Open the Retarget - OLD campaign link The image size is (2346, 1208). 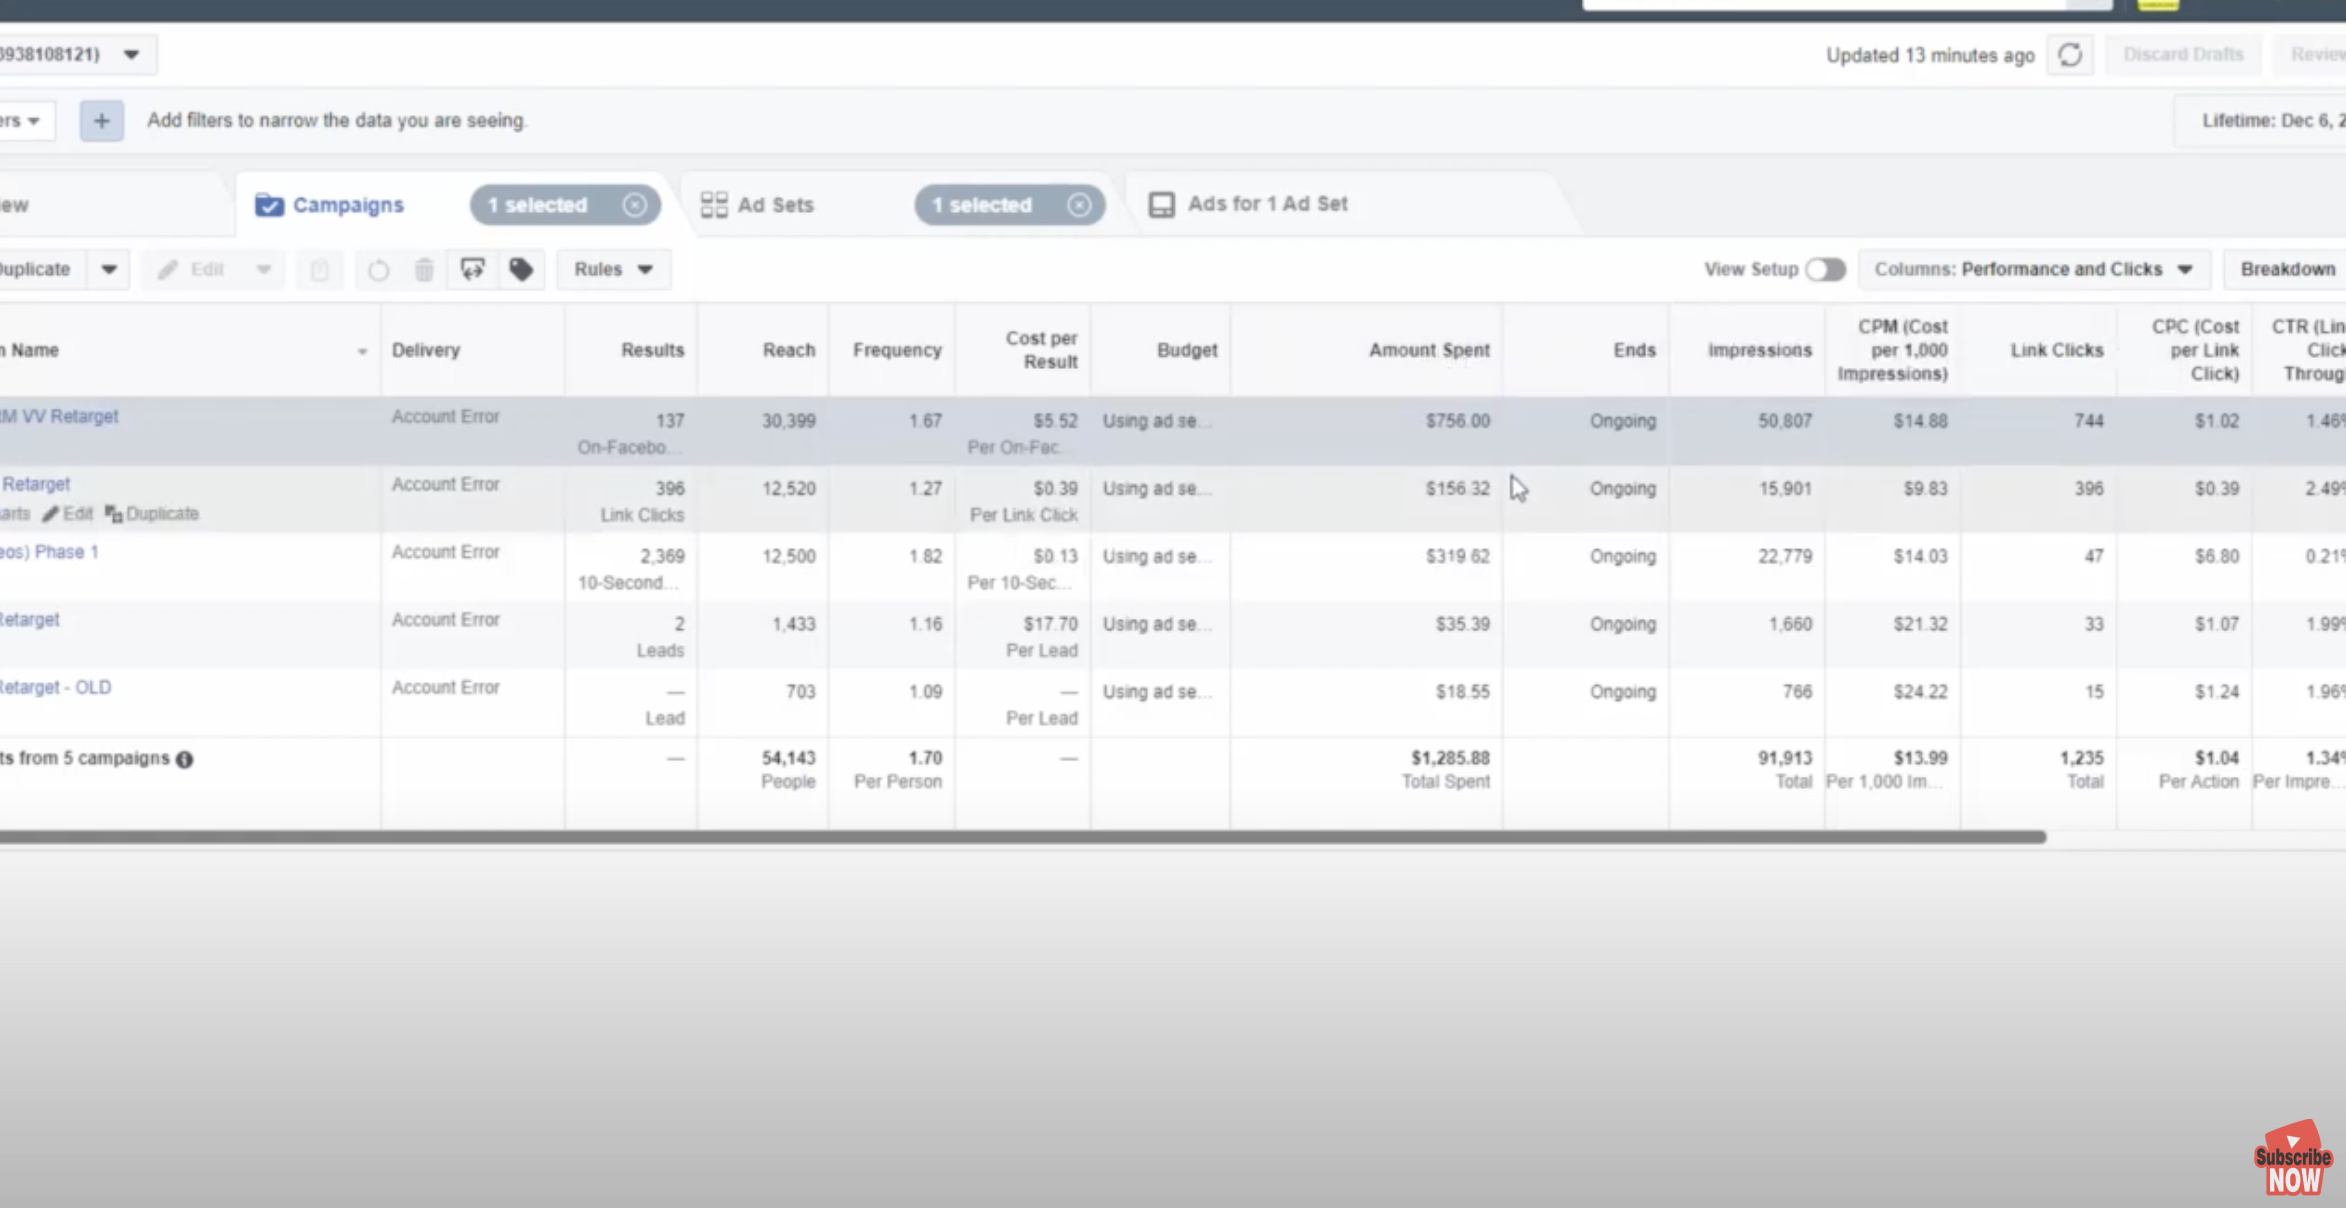[x=55, y=688]
